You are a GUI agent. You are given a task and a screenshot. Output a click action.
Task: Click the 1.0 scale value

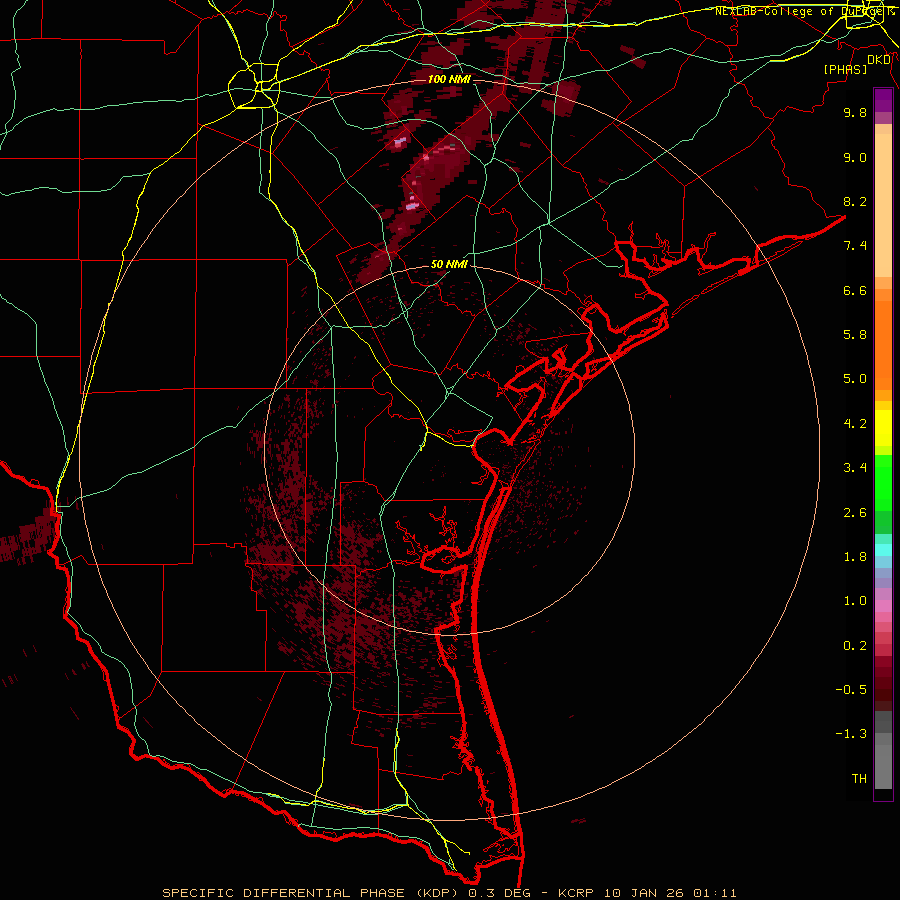coord(855,601)
